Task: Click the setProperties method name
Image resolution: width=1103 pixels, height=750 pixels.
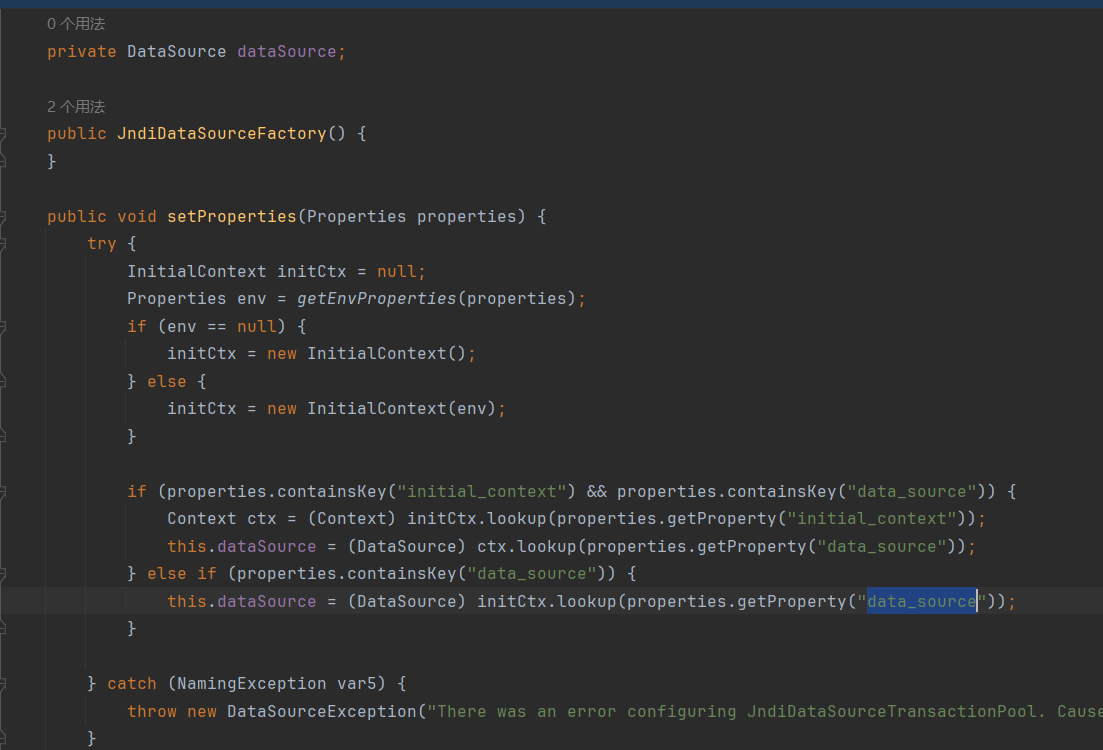Action: click(231, 217)
